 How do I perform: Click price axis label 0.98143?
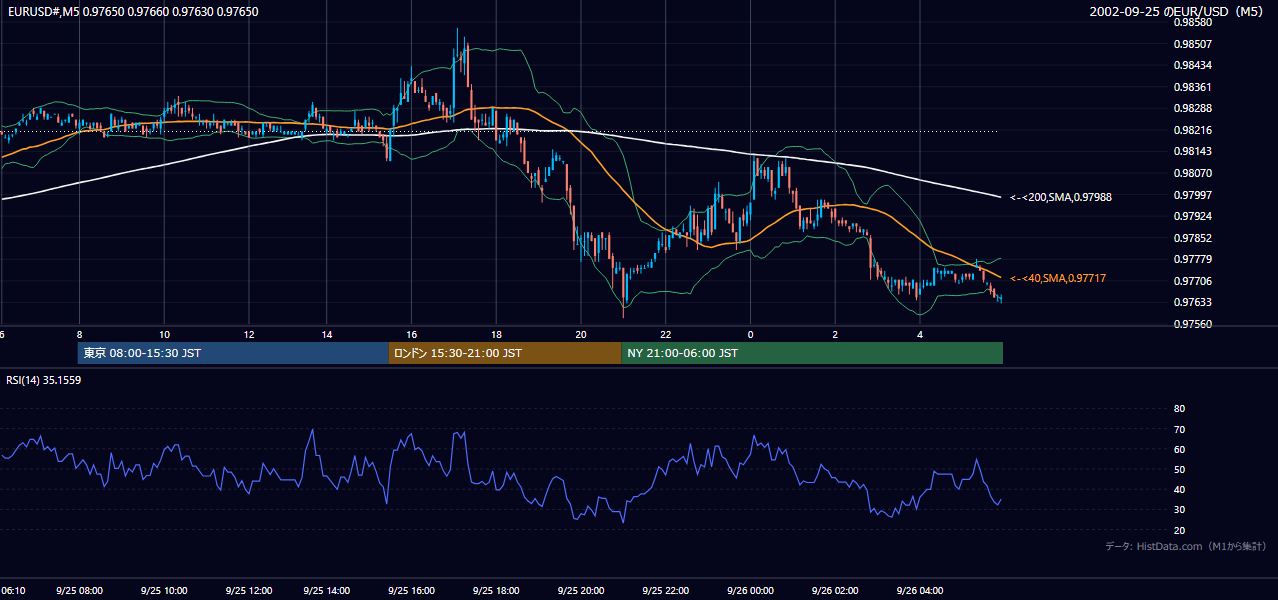tap(1193, 151)
